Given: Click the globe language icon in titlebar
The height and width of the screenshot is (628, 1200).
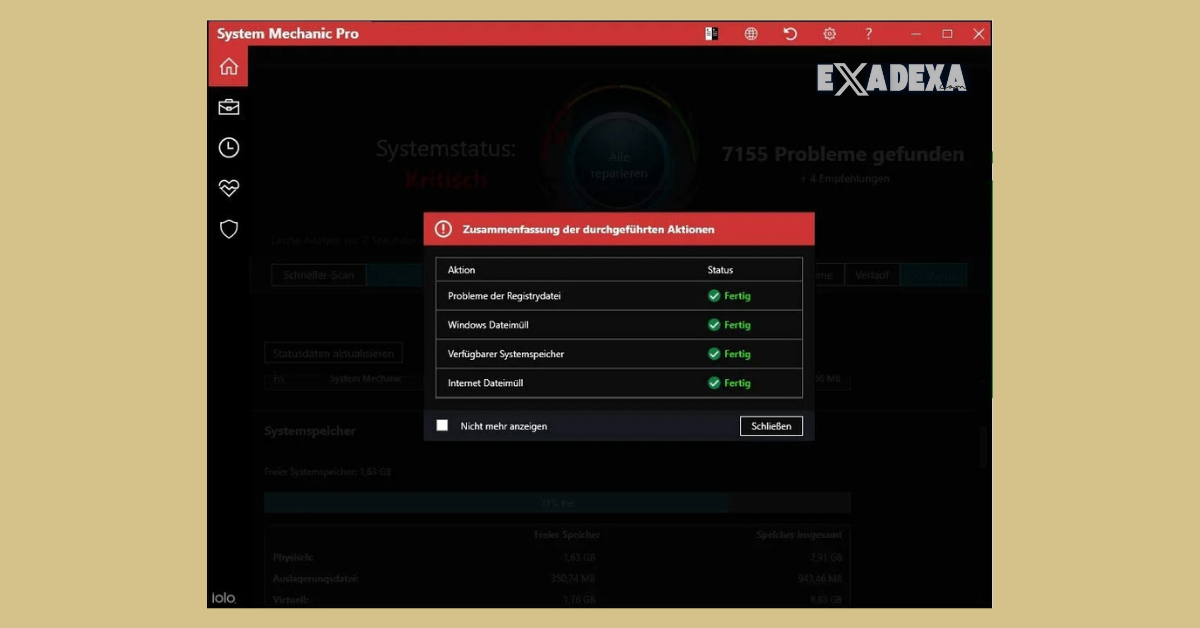Looking at the screenshot, I should (750, 33).
